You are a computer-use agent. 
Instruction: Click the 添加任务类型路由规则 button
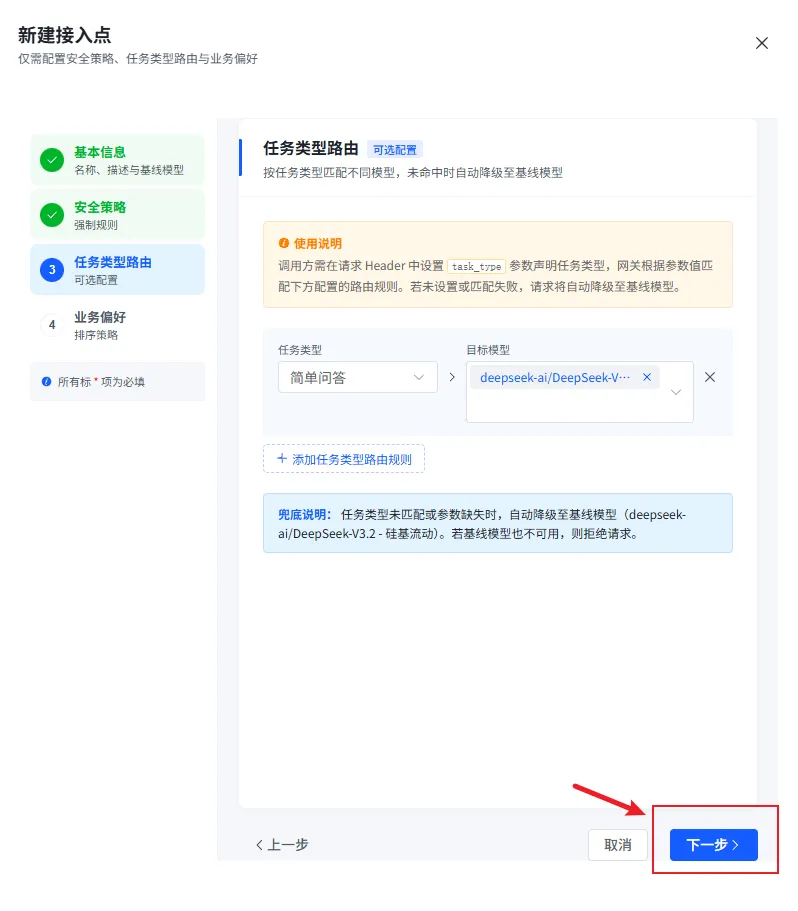[344, 459]
